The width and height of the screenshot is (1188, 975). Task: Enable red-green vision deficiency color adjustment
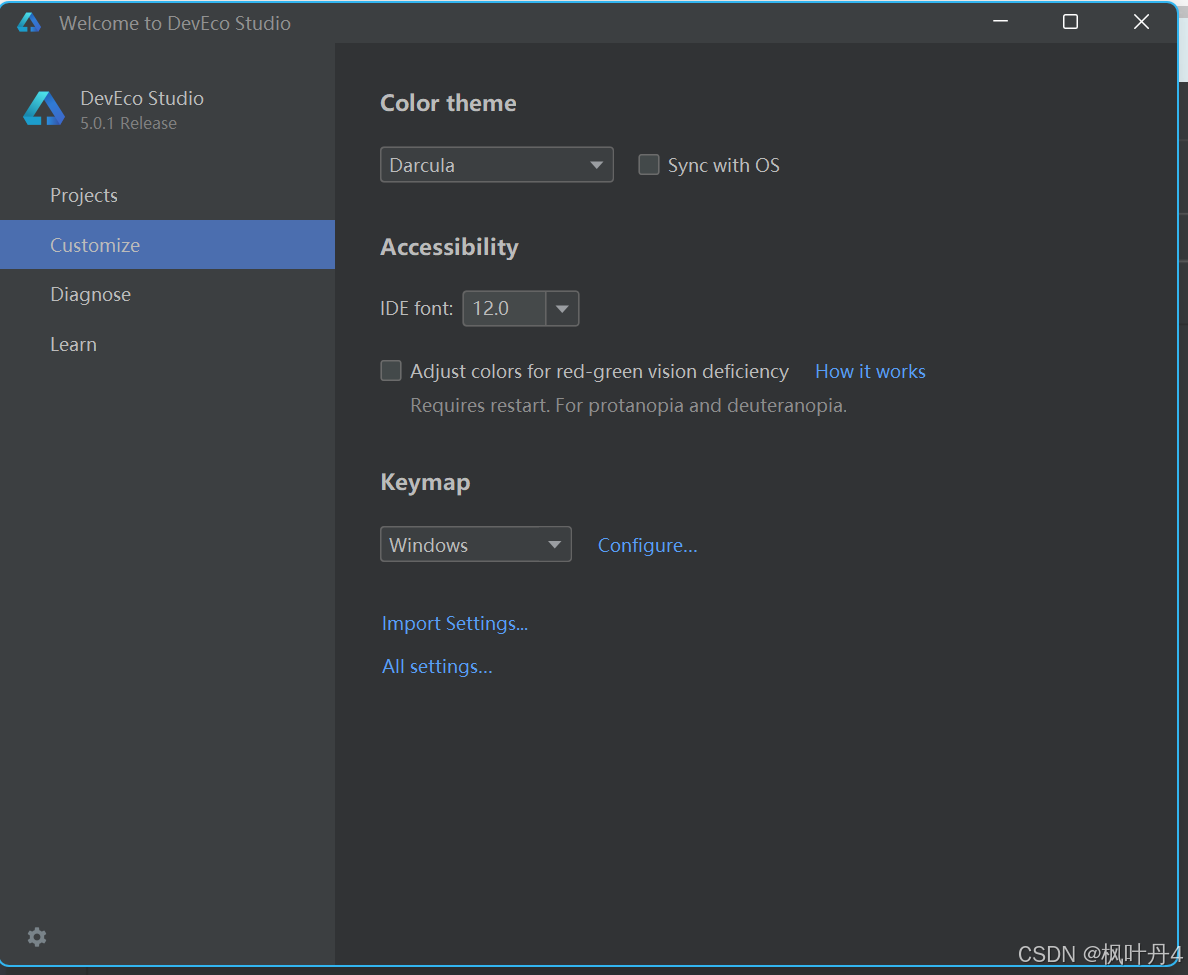(391, 371)
